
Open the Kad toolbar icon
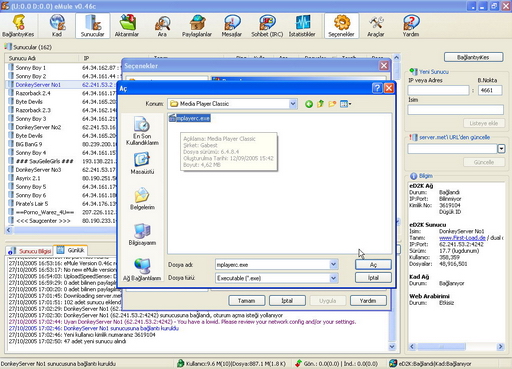pos(57,26)
